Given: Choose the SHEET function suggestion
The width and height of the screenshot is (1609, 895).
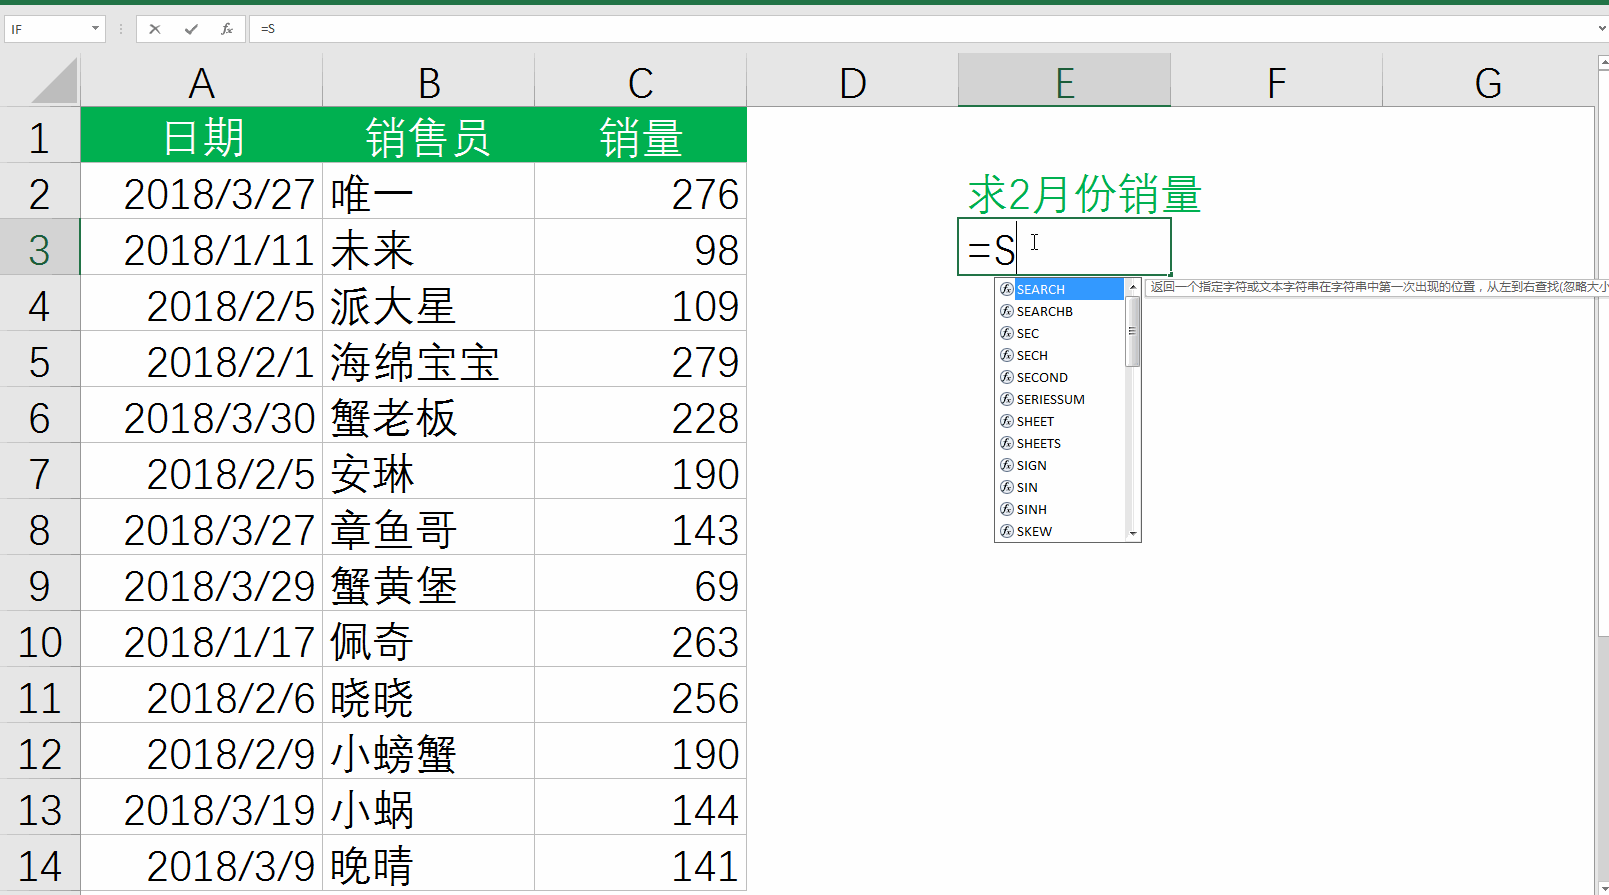Looking at the screenshot, I should [1061, 421].
